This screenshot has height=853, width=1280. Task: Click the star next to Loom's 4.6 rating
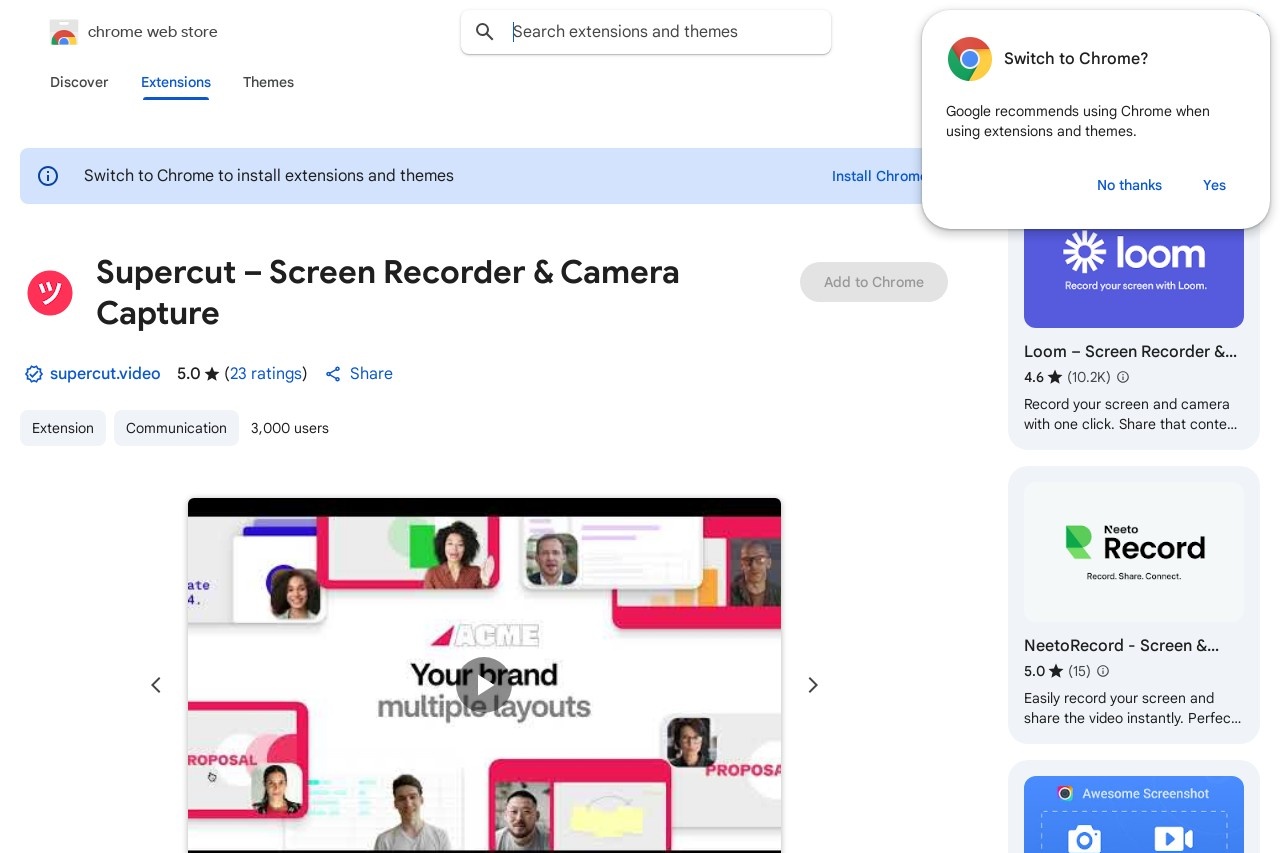[1055, 377]
